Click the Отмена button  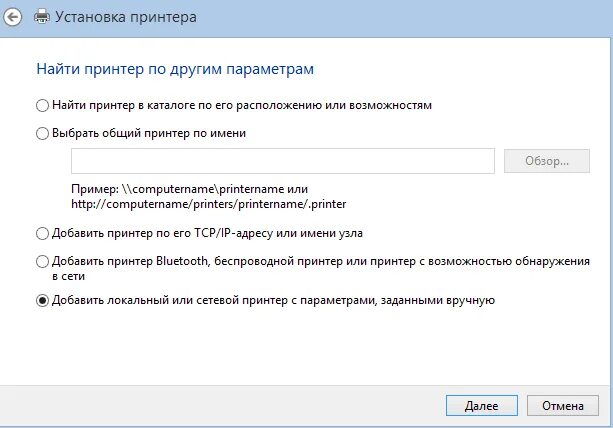(563, 406)
